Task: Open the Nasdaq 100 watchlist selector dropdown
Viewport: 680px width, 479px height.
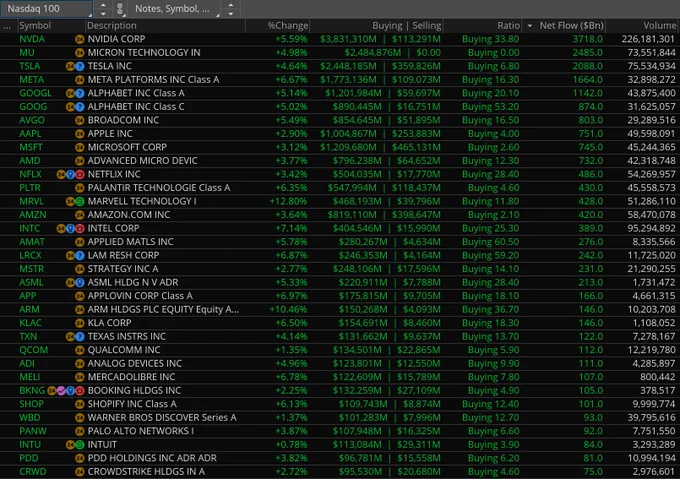Action: [46, 9]
